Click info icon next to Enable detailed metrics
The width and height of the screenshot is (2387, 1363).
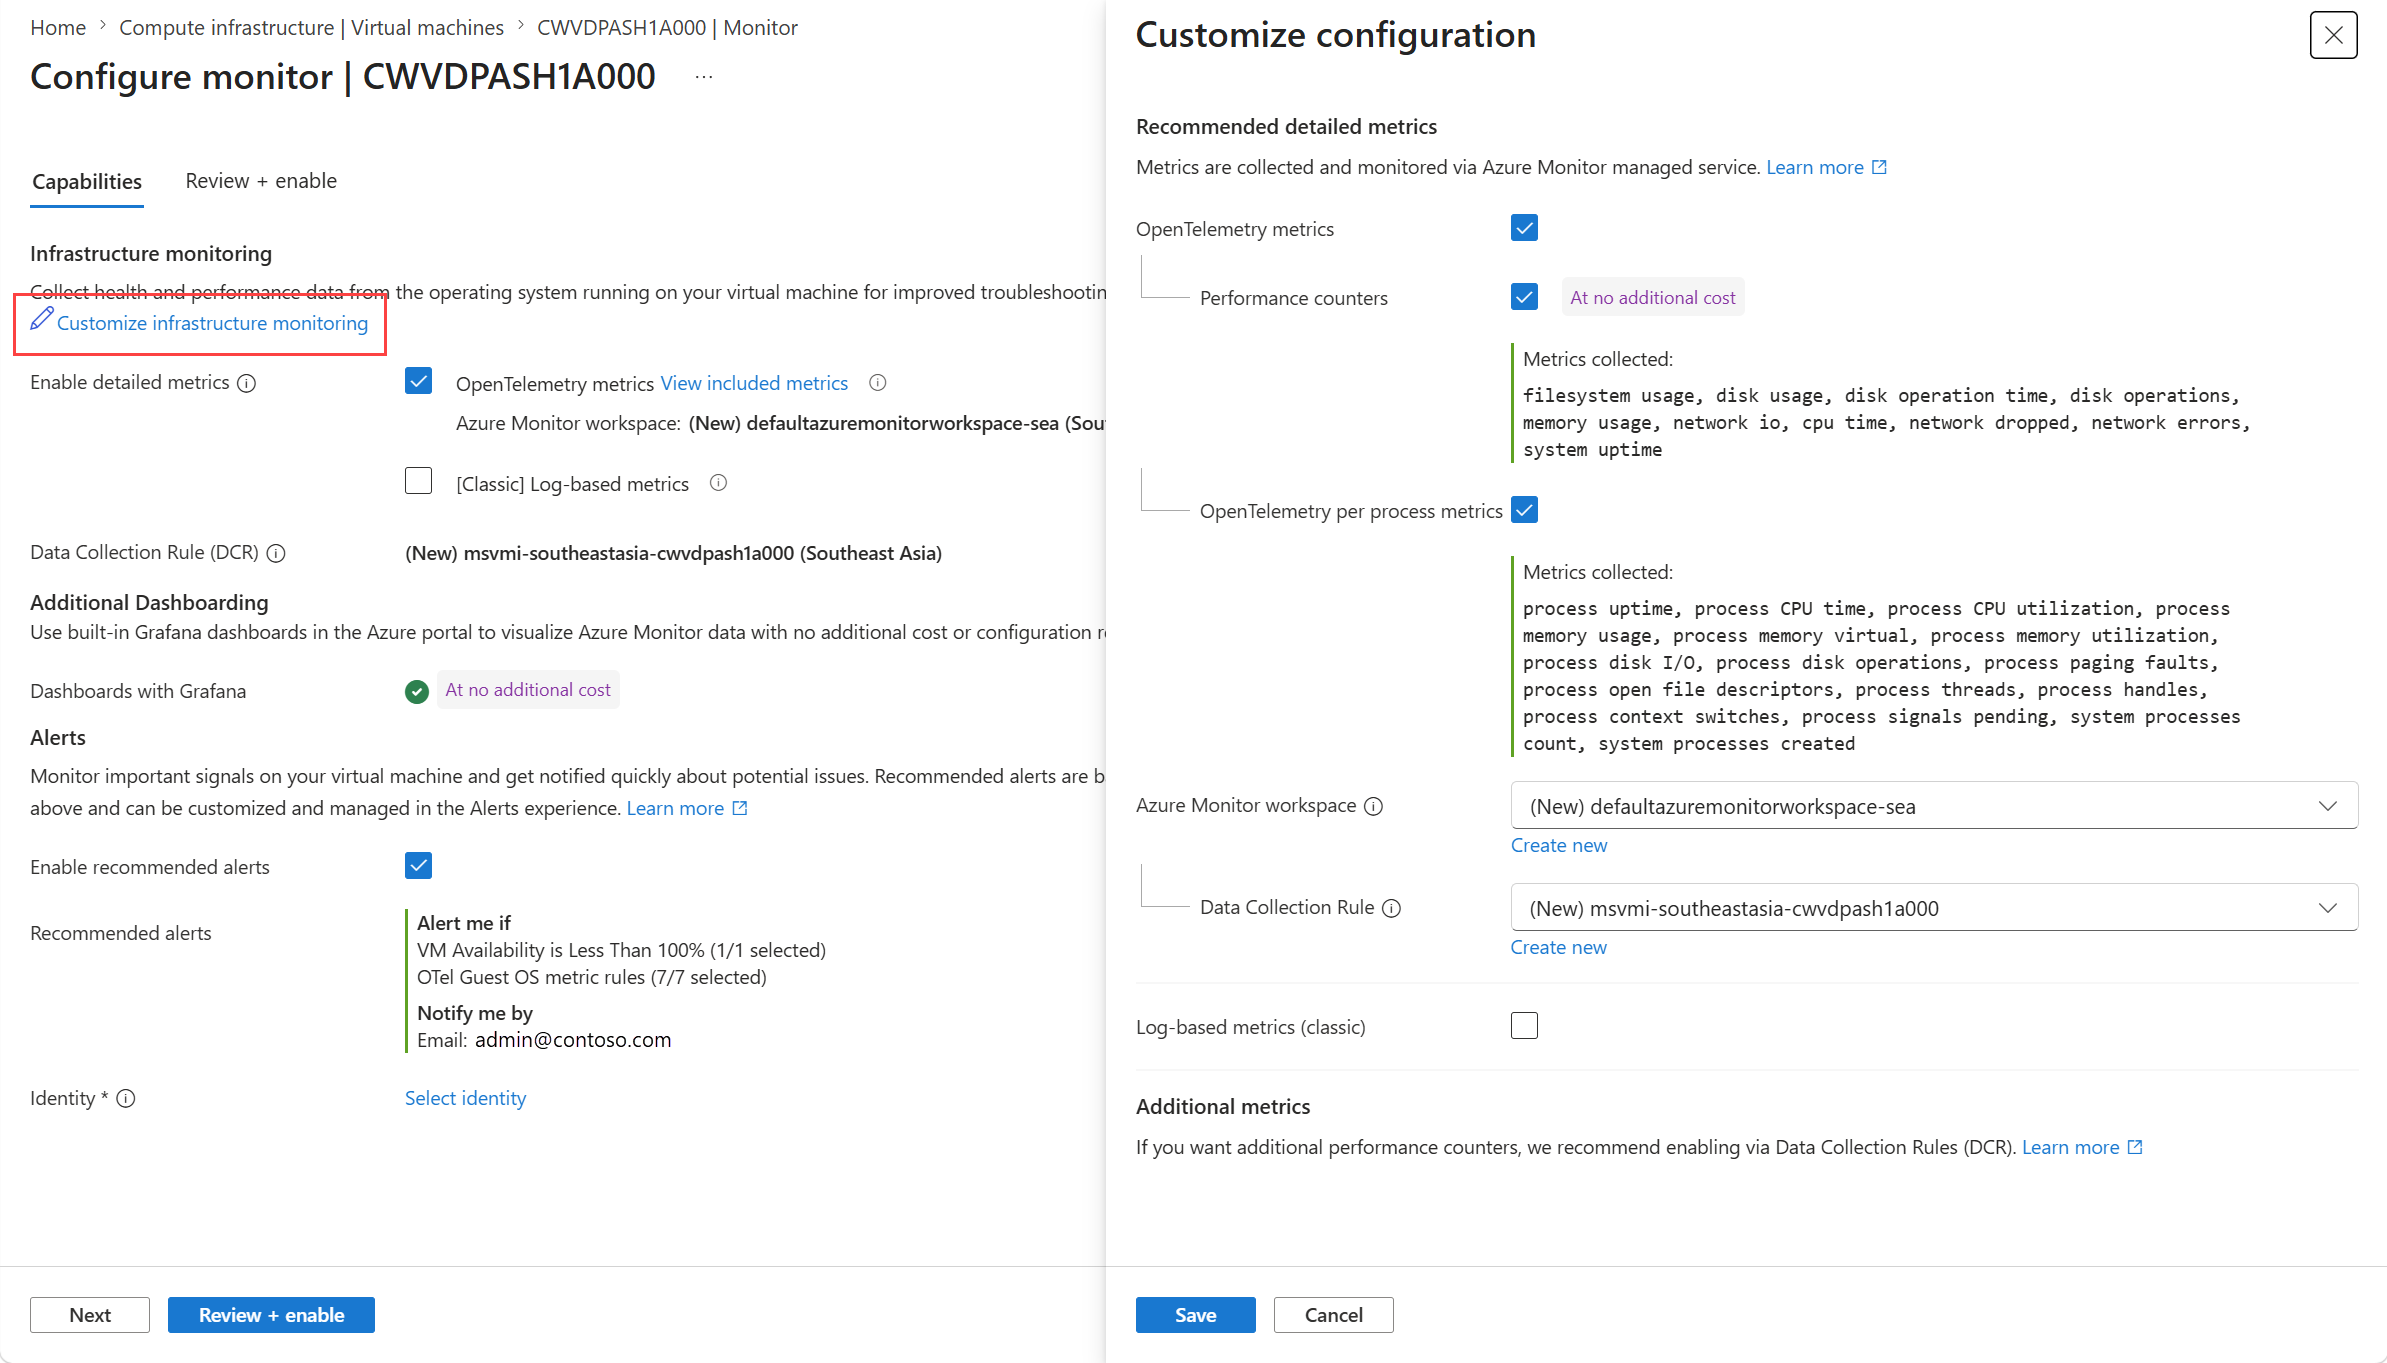(x=247, y=383)
